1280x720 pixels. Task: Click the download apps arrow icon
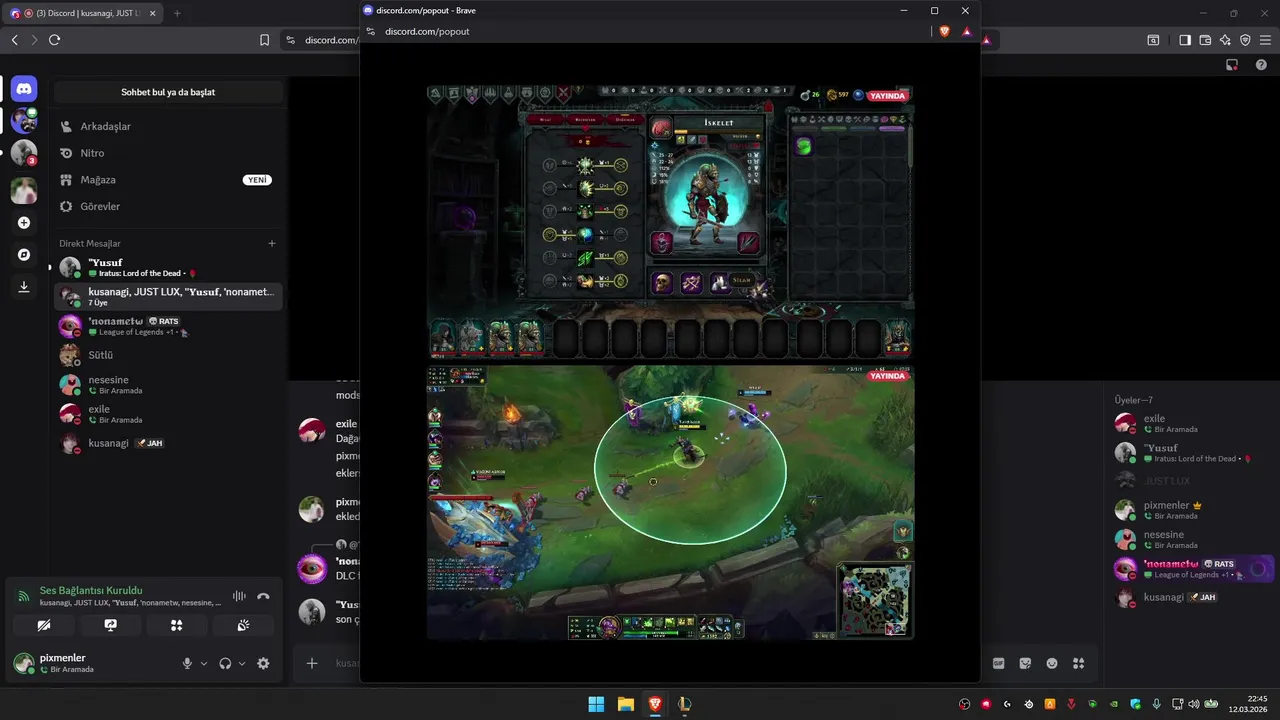pos(24,286)
